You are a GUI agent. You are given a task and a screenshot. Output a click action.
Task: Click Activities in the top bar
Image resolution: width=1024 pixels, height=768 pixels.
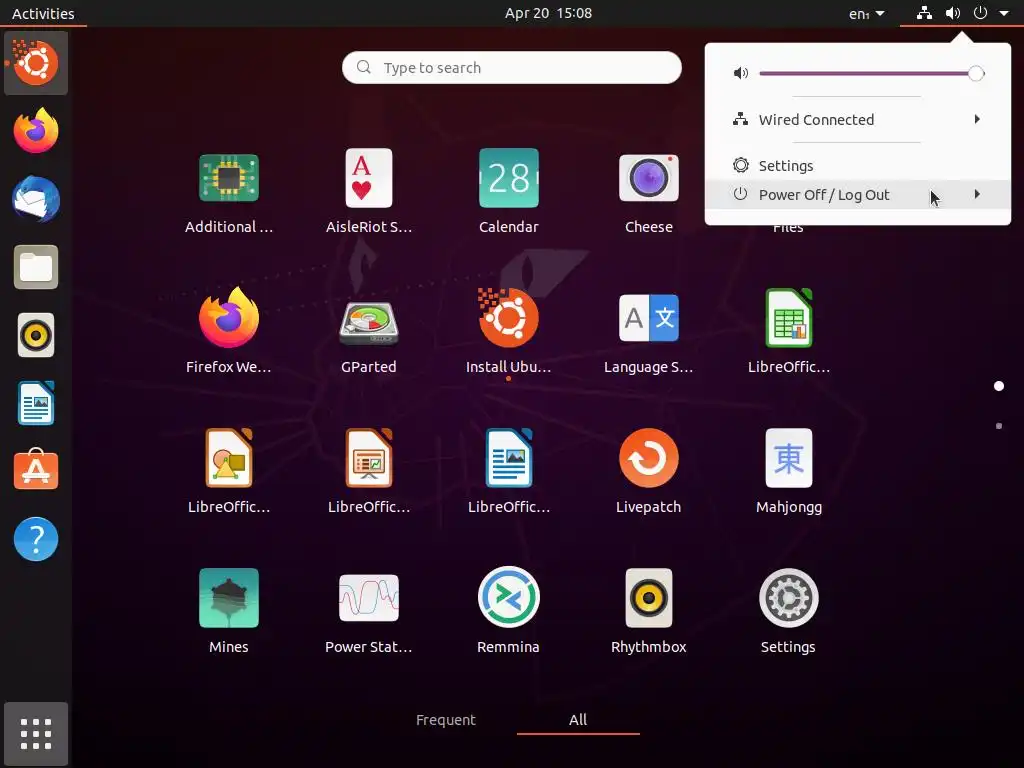(43, 13)
